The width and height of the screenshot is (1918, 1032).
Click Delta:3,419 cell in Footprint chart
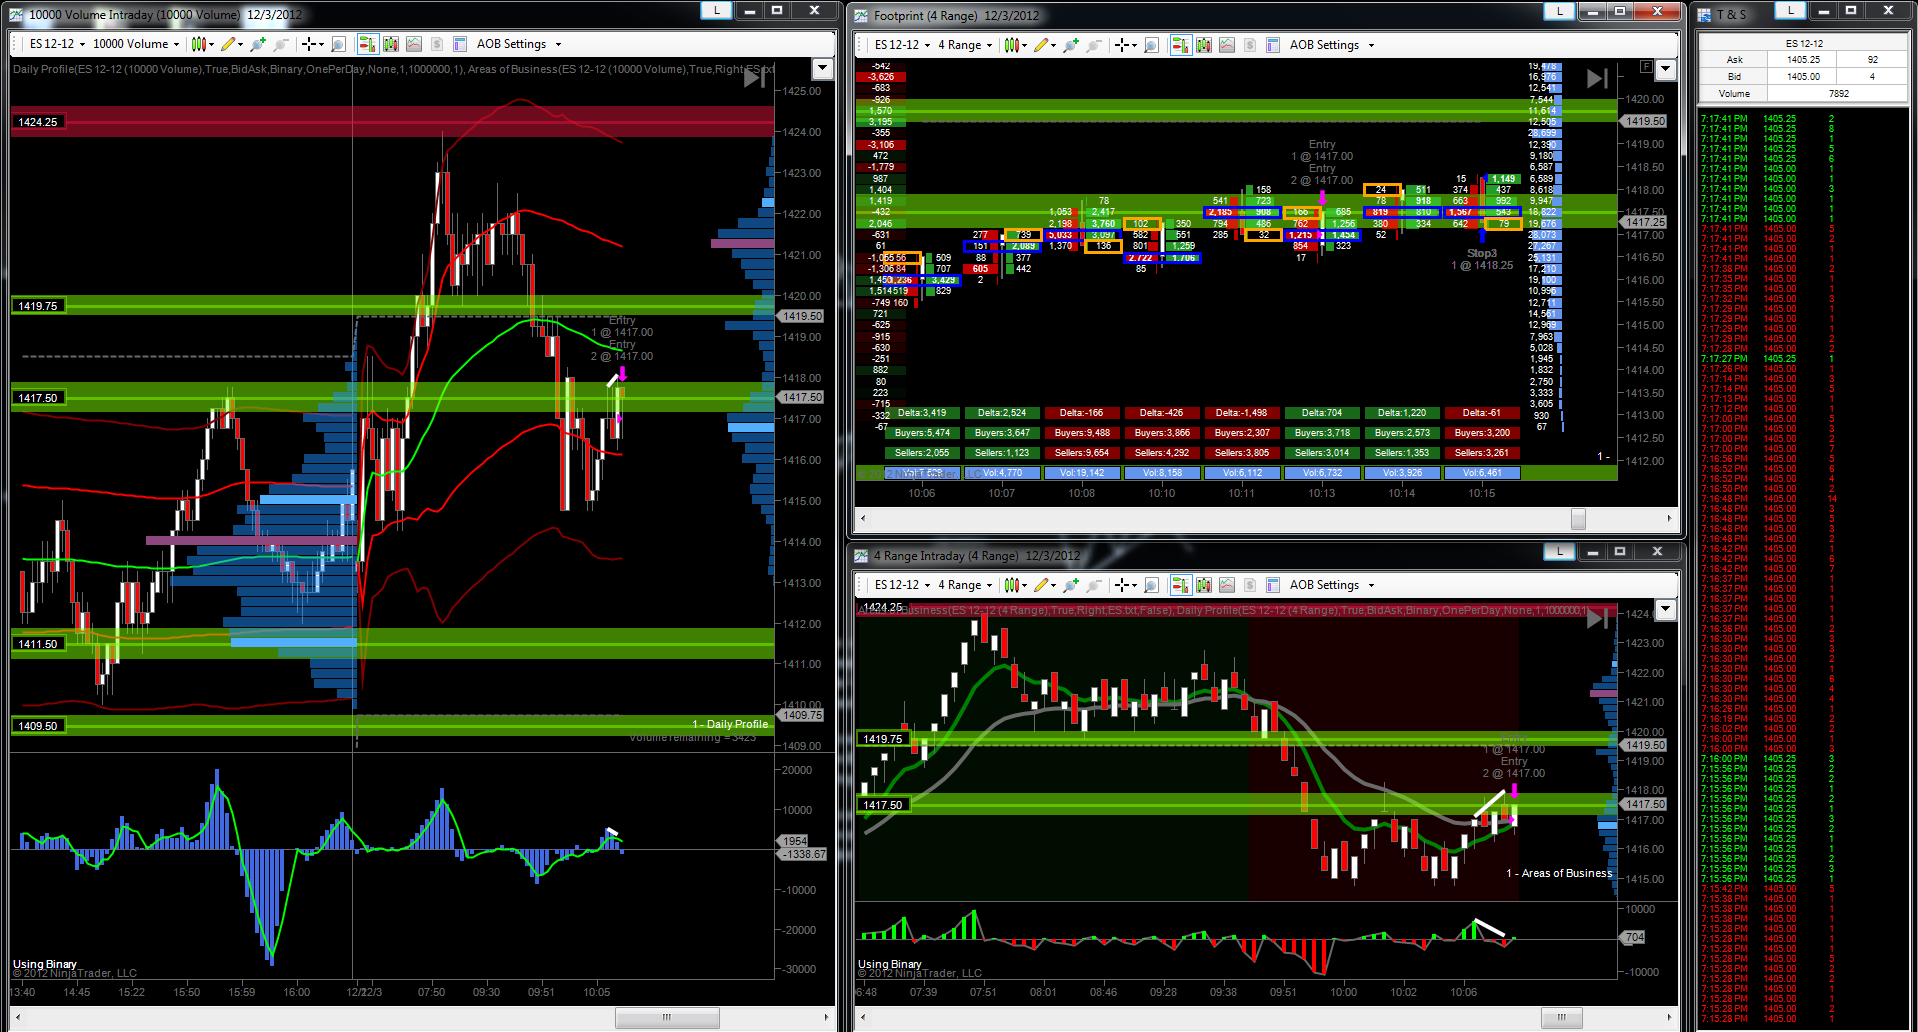click(x=922, y=413)
